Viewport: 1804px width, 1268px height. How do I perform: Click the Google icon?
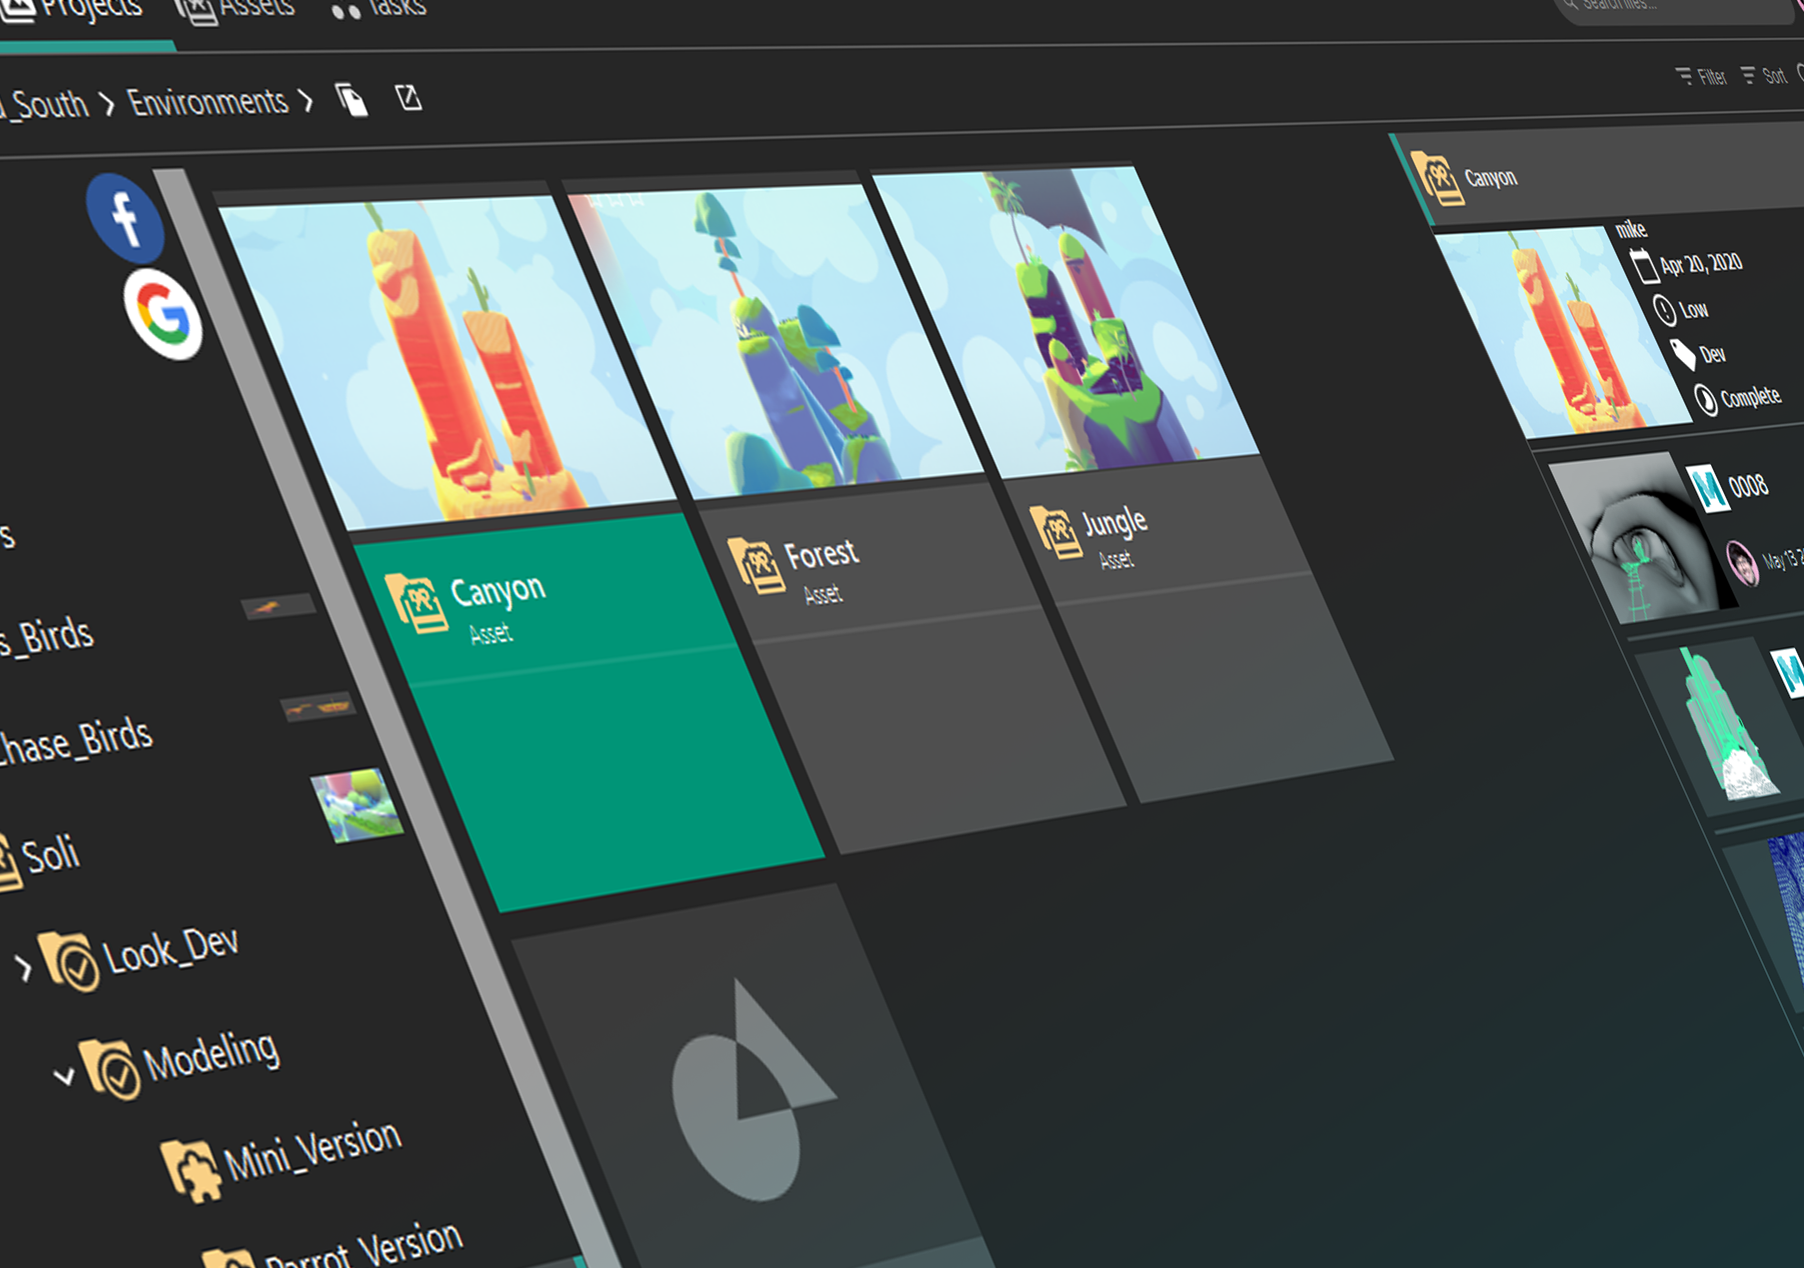tap(162, 314)
